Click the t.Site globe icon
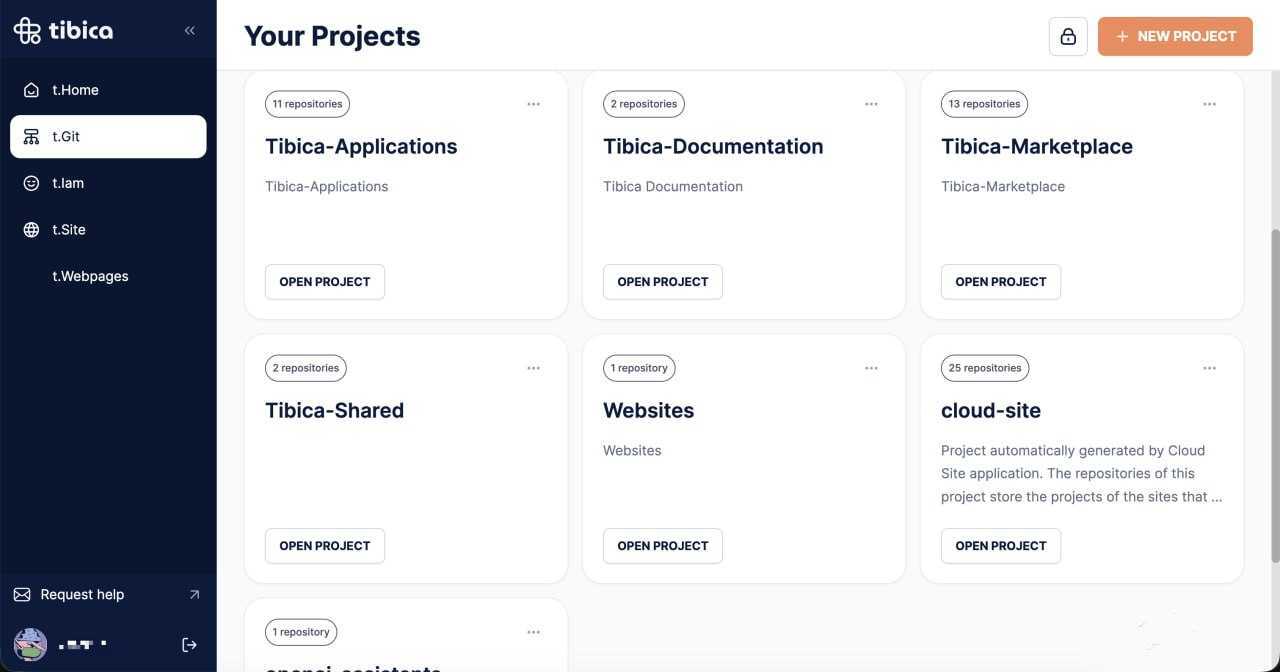Screen dimensions: 1280x672 click(x=32, y=230)
